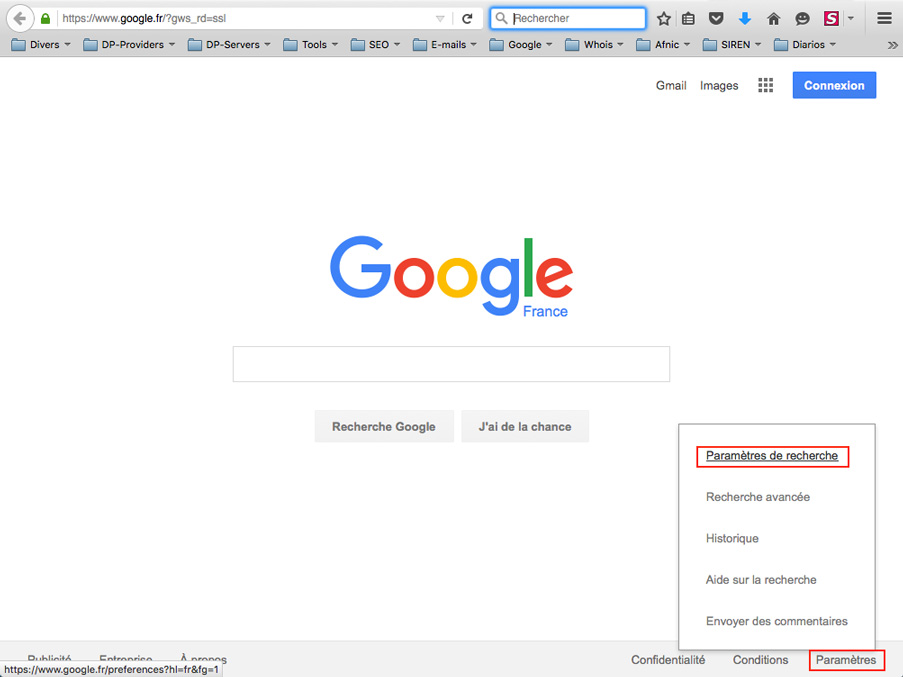The image size is (903, 677).
Task: Open the Downloads arrow icon
Action: click(745, 18)
